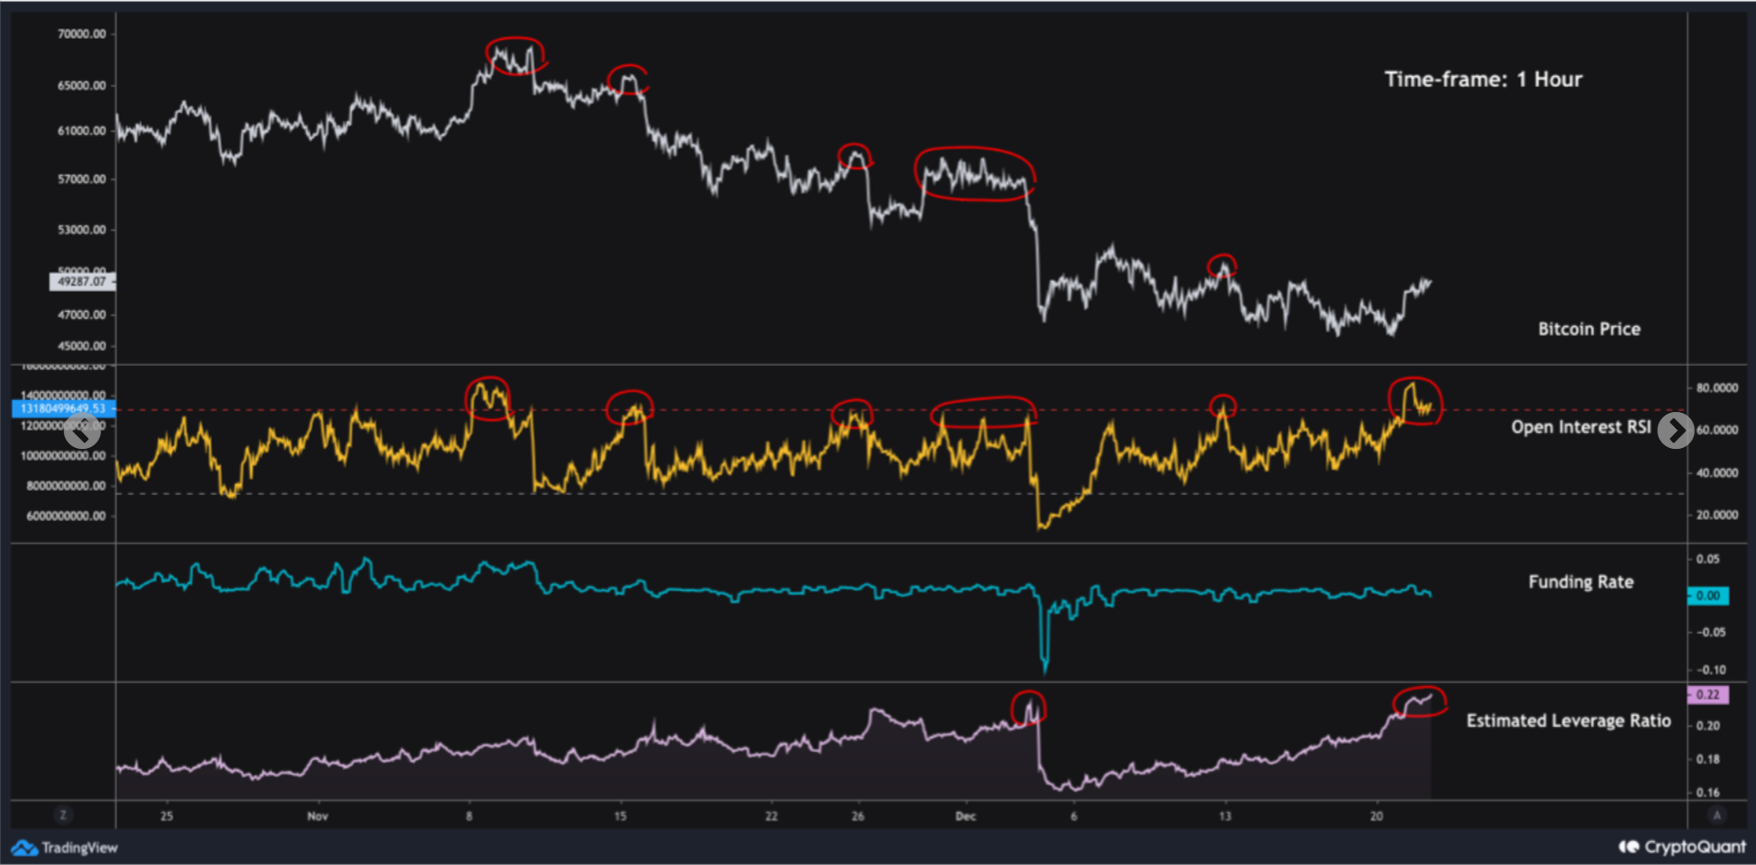This screenshot has height=865, width=1756.
Task: Click date 8 on the time axis
Action: click(x=469, y=816)
